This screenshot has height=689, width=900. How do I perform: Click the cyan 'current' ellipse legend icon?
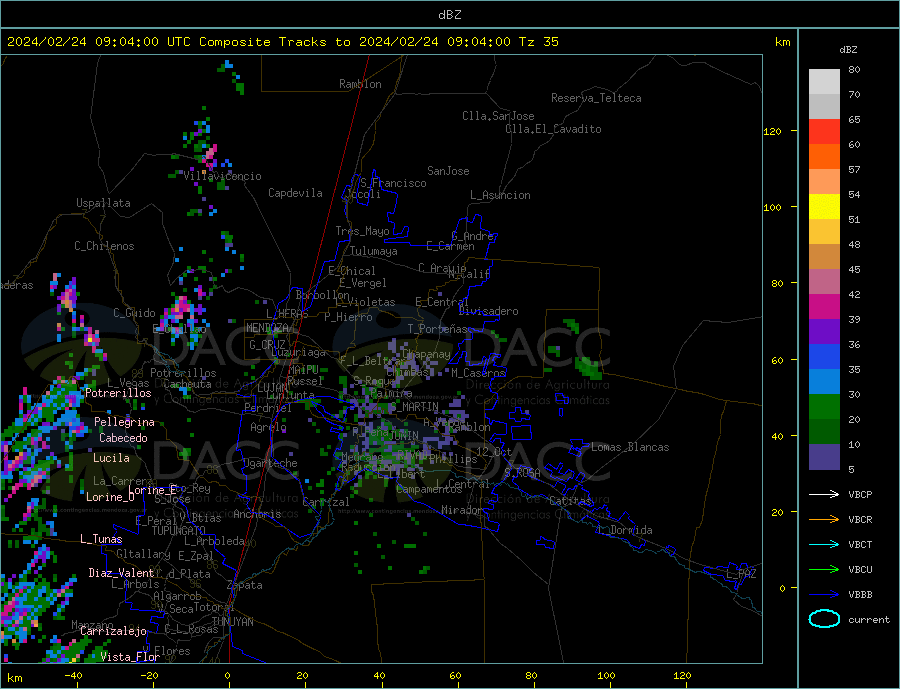pos(824,619)
